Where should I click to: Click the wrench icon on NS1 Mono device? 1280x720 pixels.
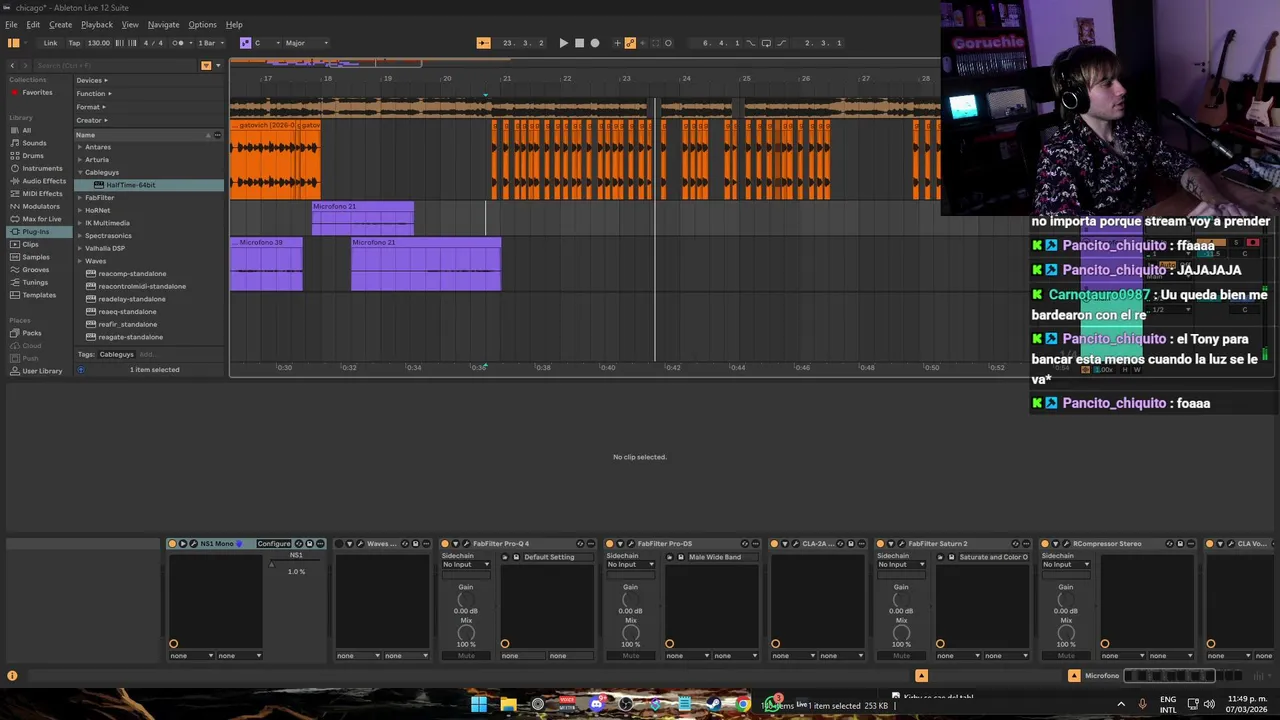[x=193, y=544]
